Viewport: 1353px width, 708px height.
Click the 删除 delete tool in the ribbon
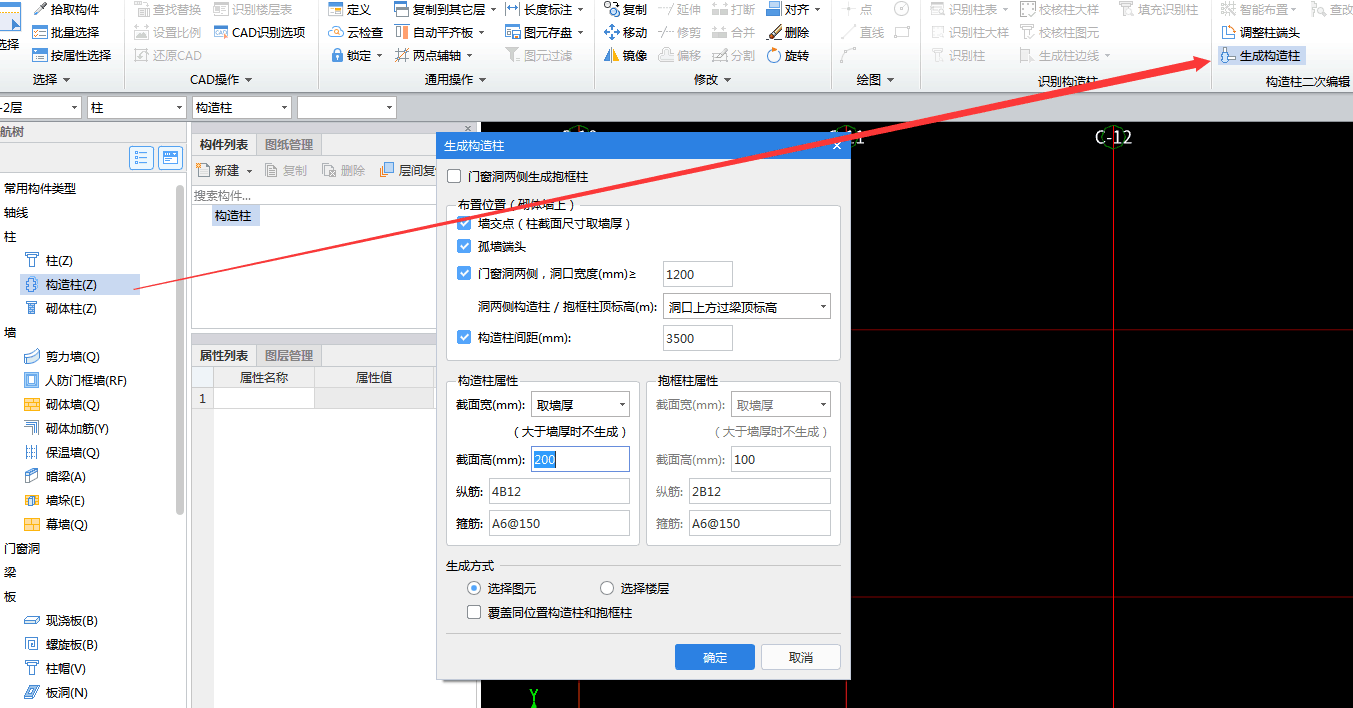pyautogui.click(x=788, y=32)
